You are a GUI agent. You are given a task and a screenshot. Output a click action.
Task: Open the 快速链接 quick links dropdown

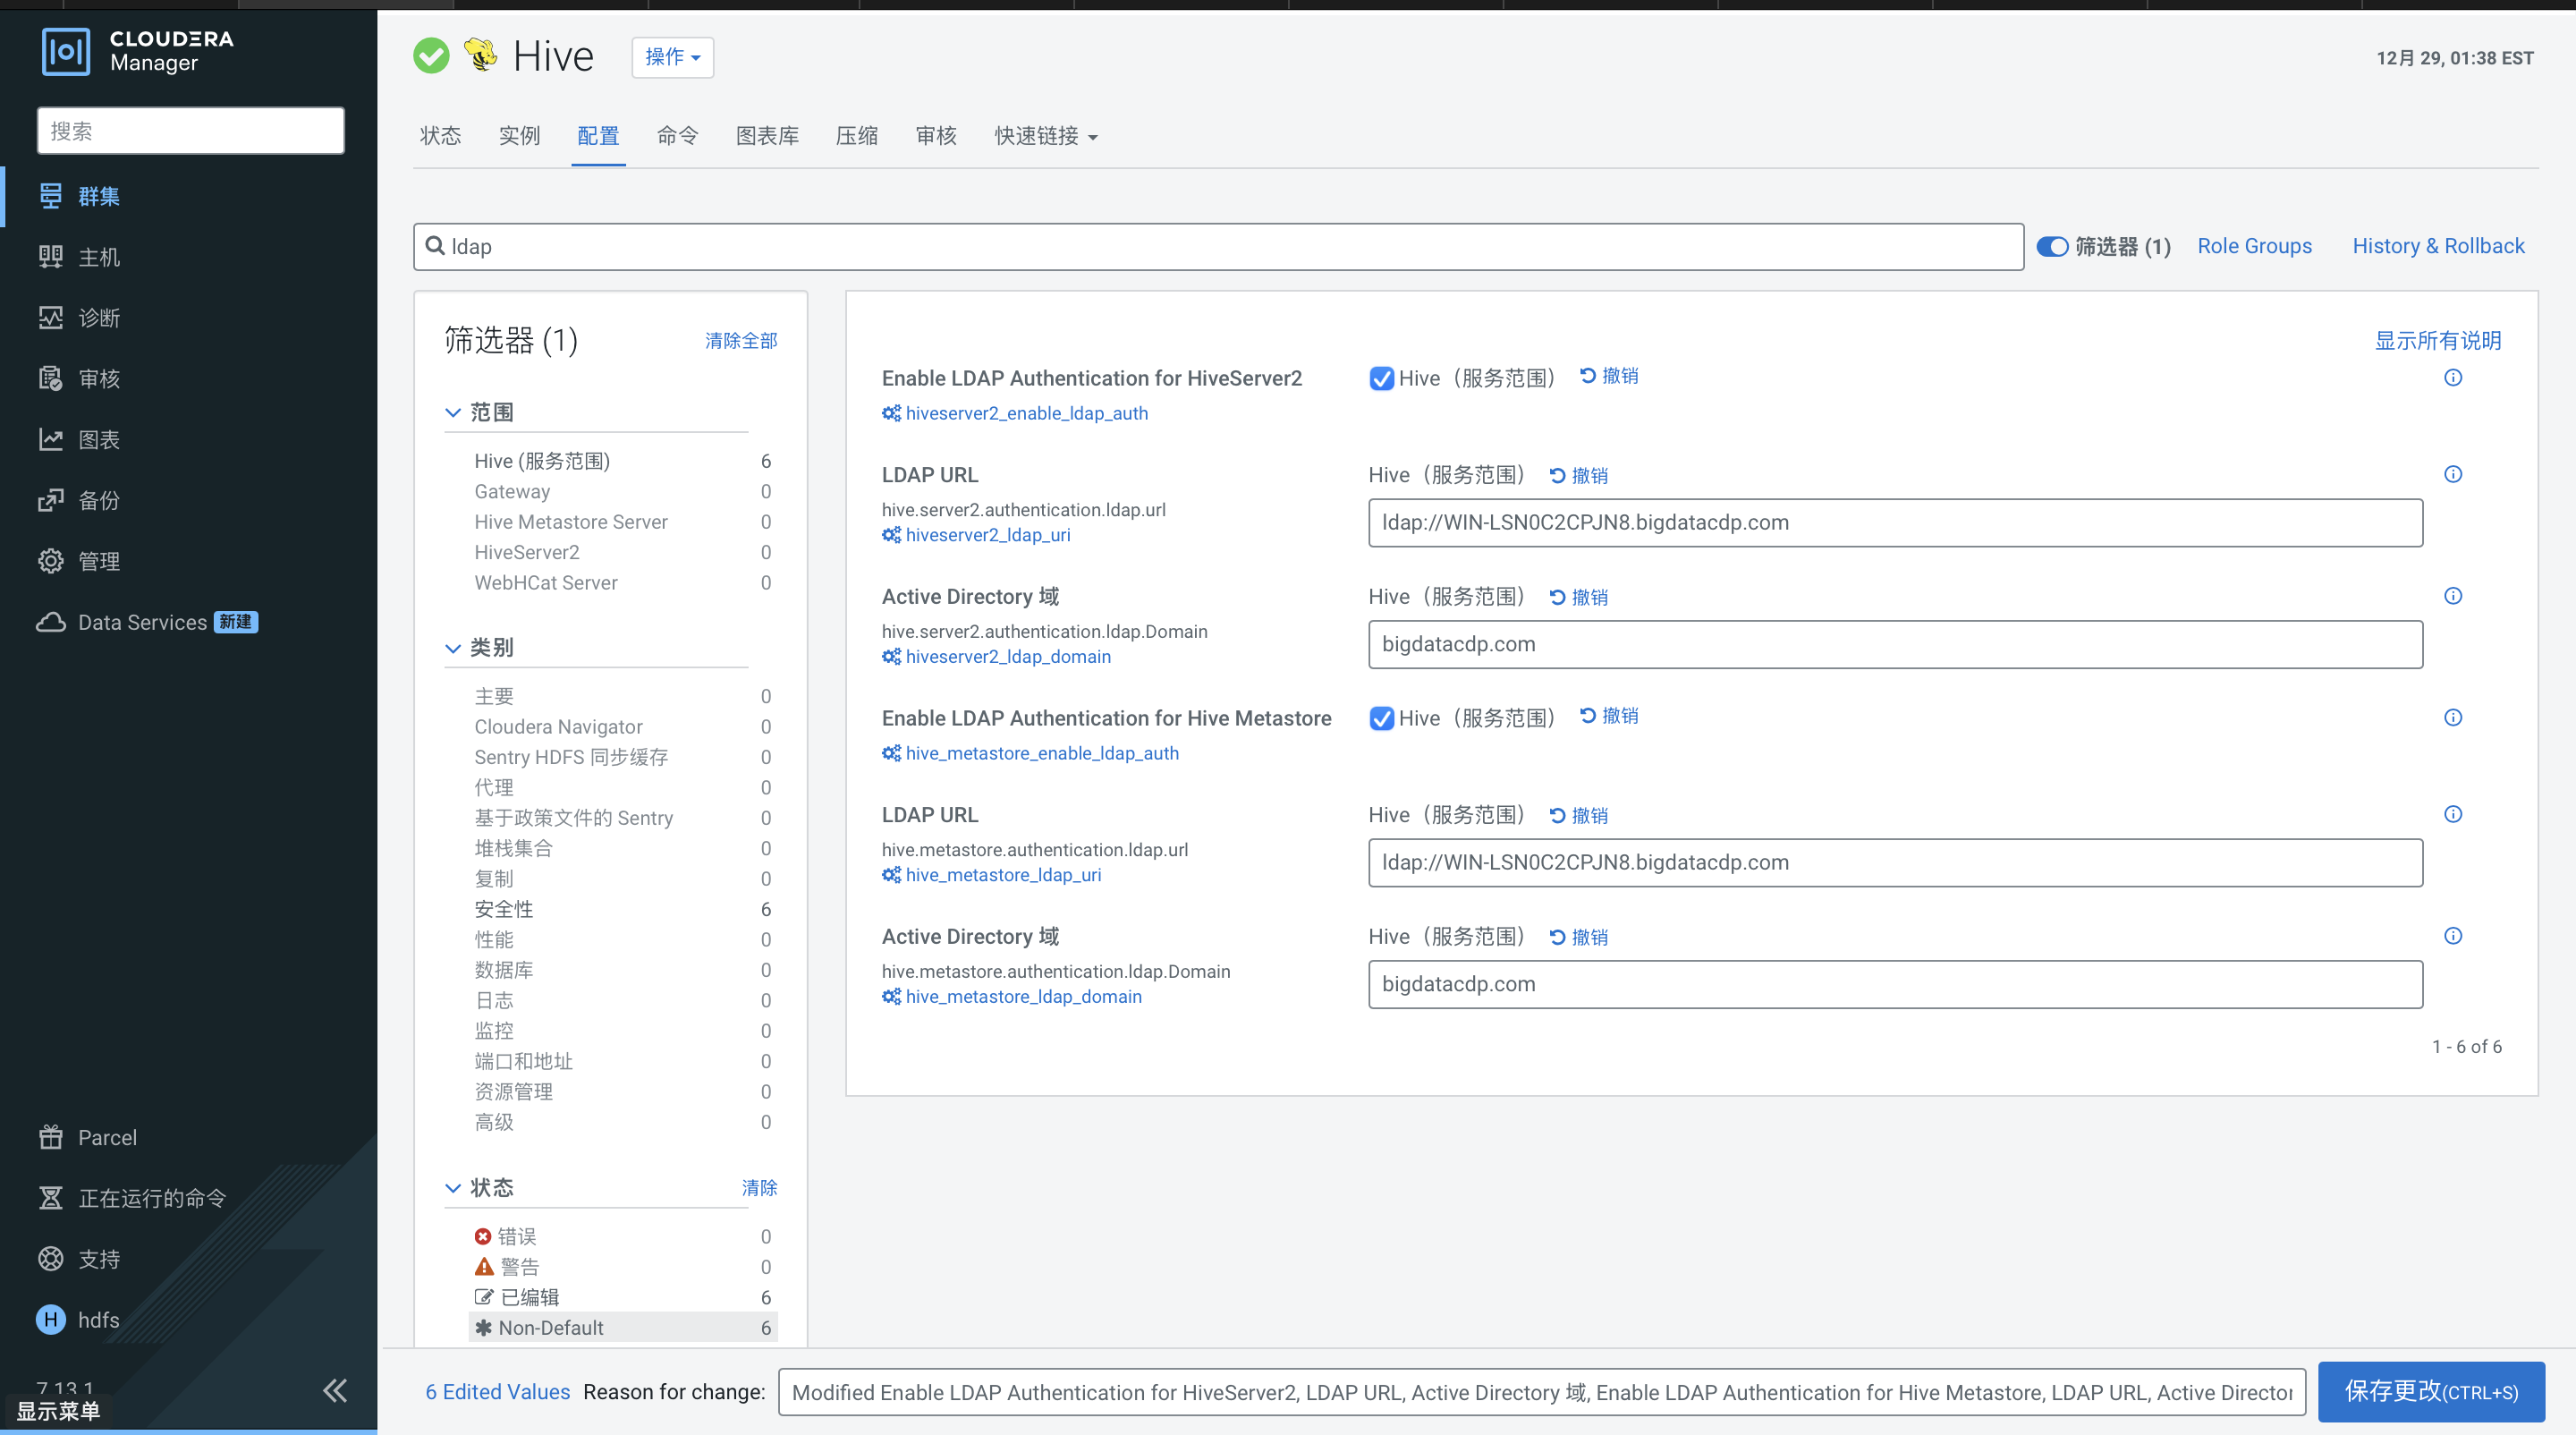point(1044,136)
